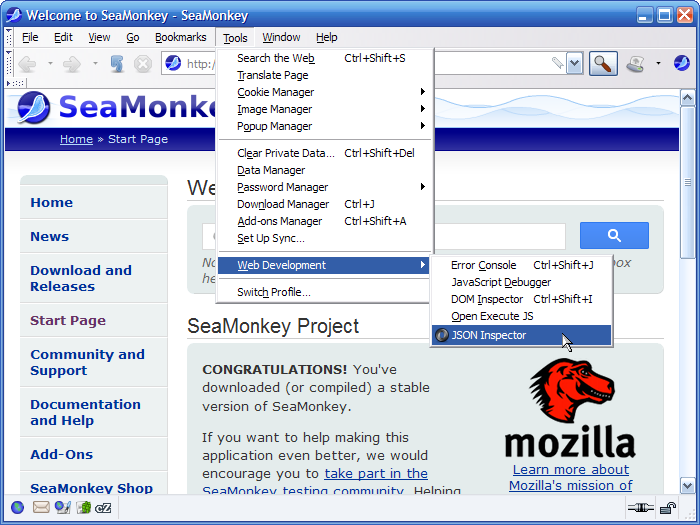Follow the Home breadcrumb link
Image resolution: width=700 pixels, height=525 pixels.
pos(76,139)
